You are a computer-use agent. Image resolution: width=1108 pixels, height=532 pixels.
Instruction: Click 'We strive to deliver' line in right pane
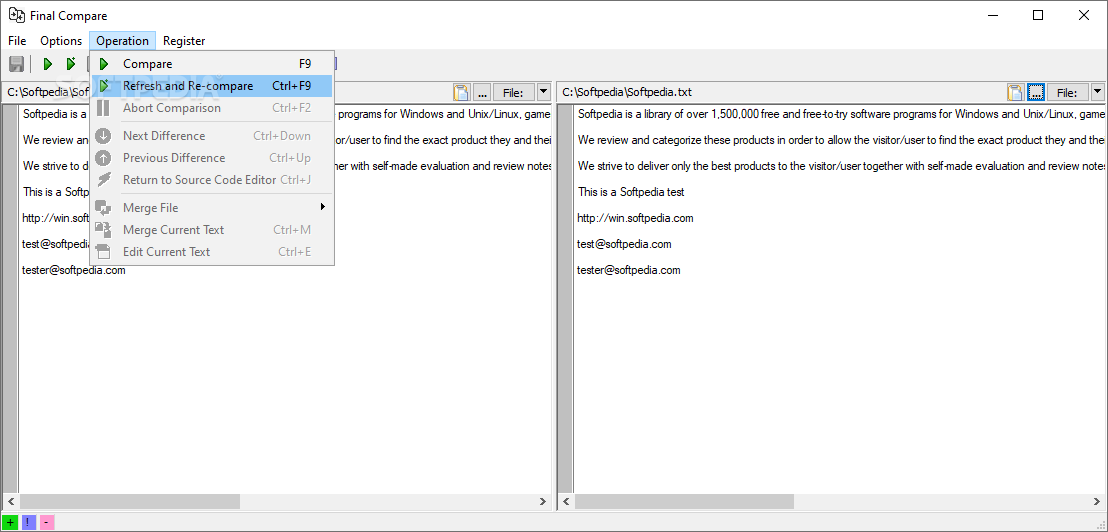(841, 166)
